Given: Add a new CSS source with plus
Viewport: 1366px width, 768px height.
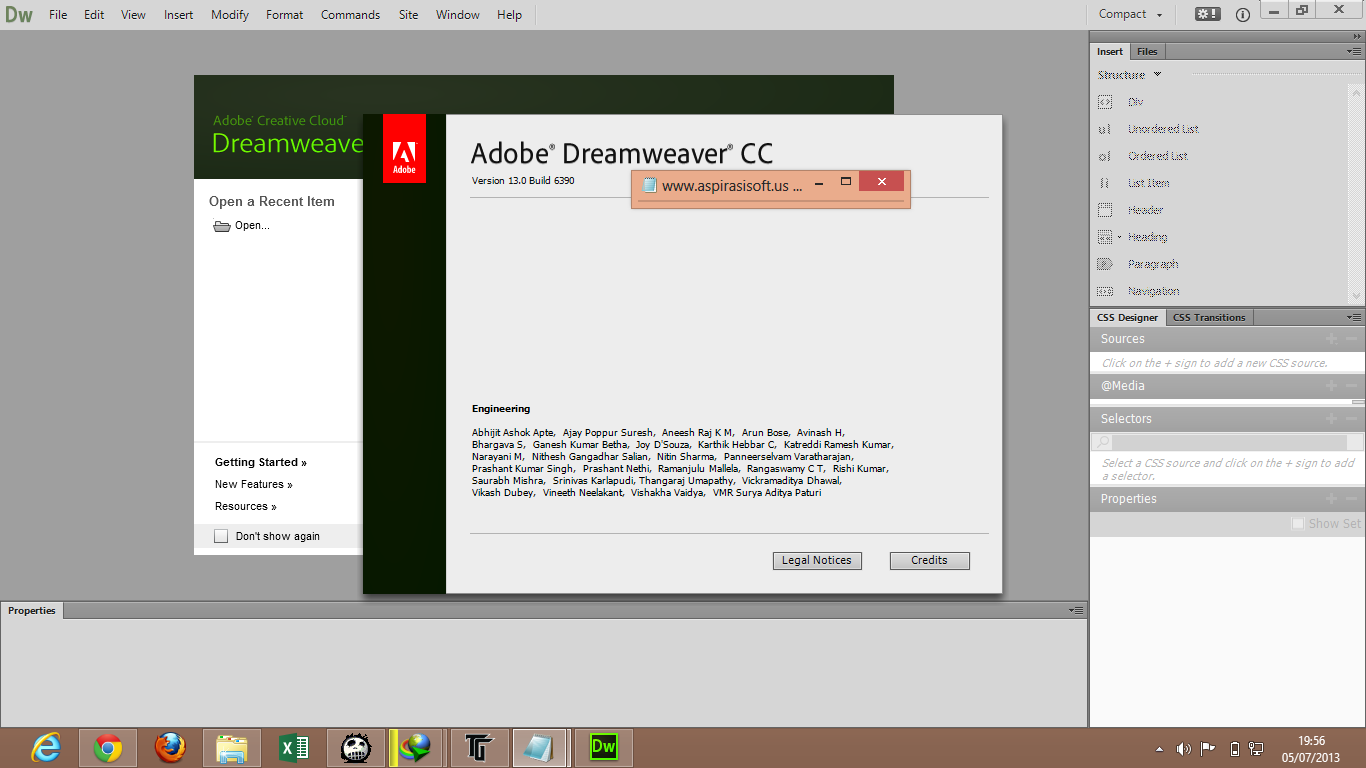Looking at the screenshot, I should click(1331, 339).
